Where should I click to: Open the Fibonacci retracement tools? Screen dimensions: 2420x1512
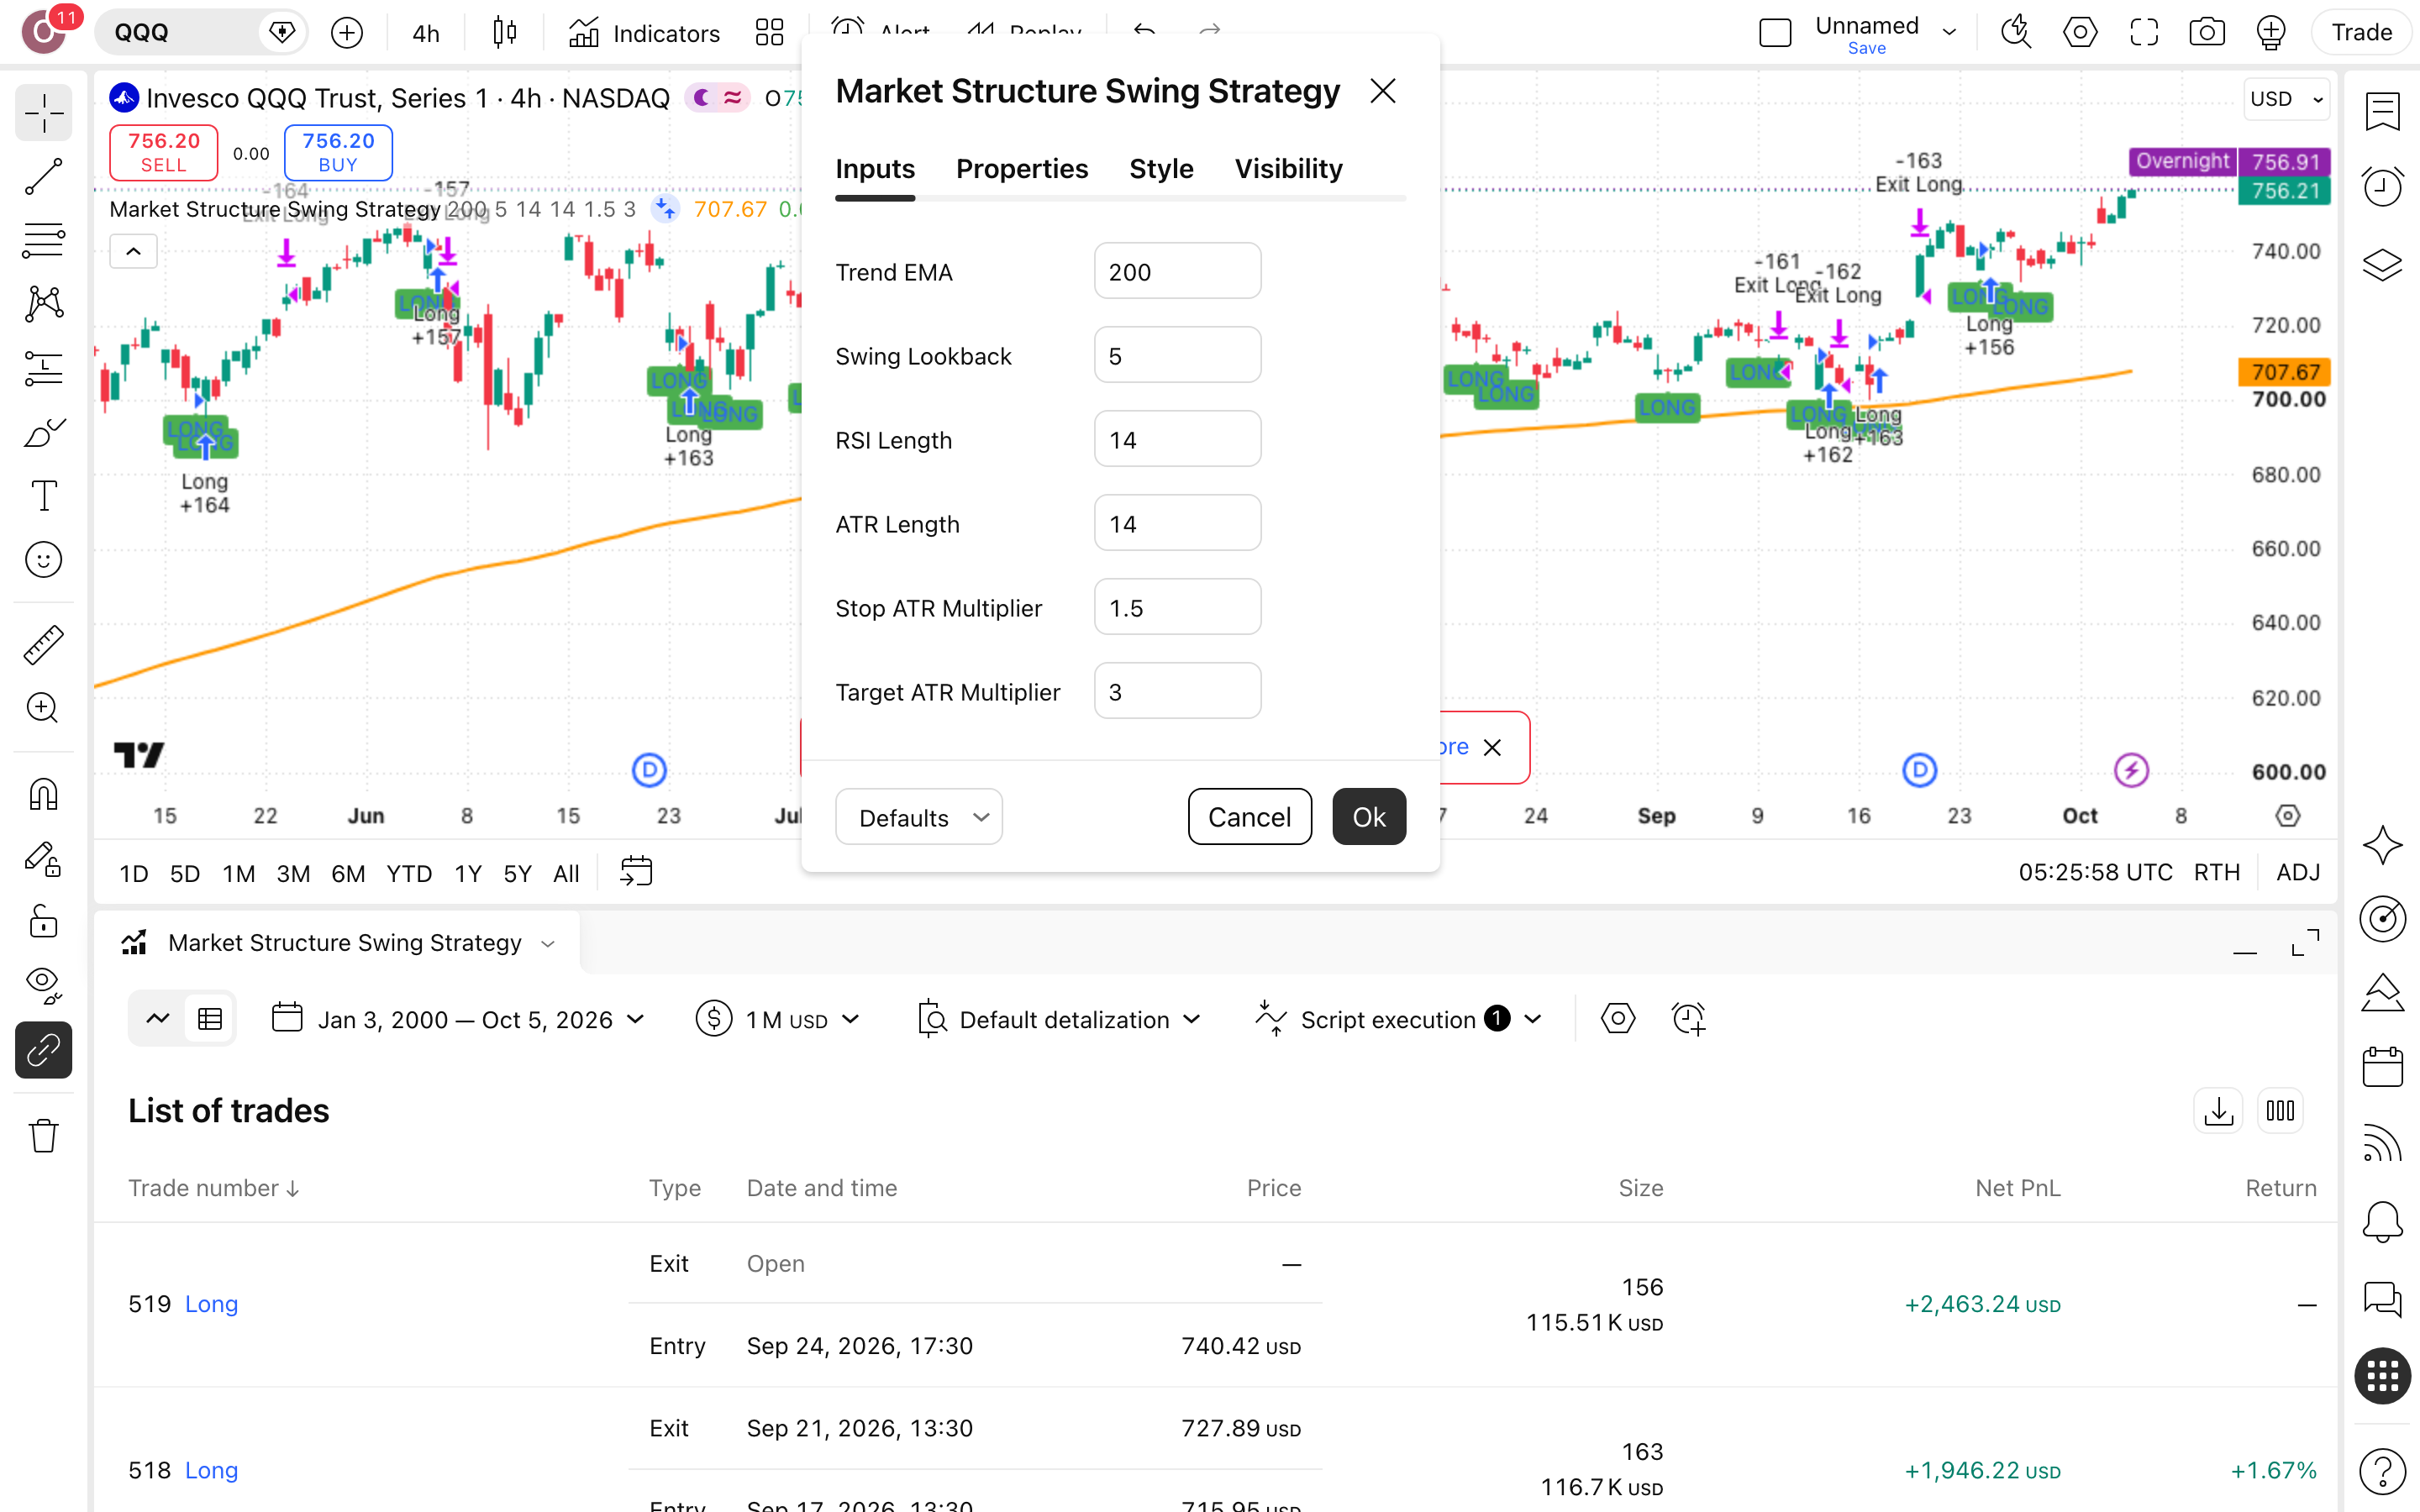(44, 240)
